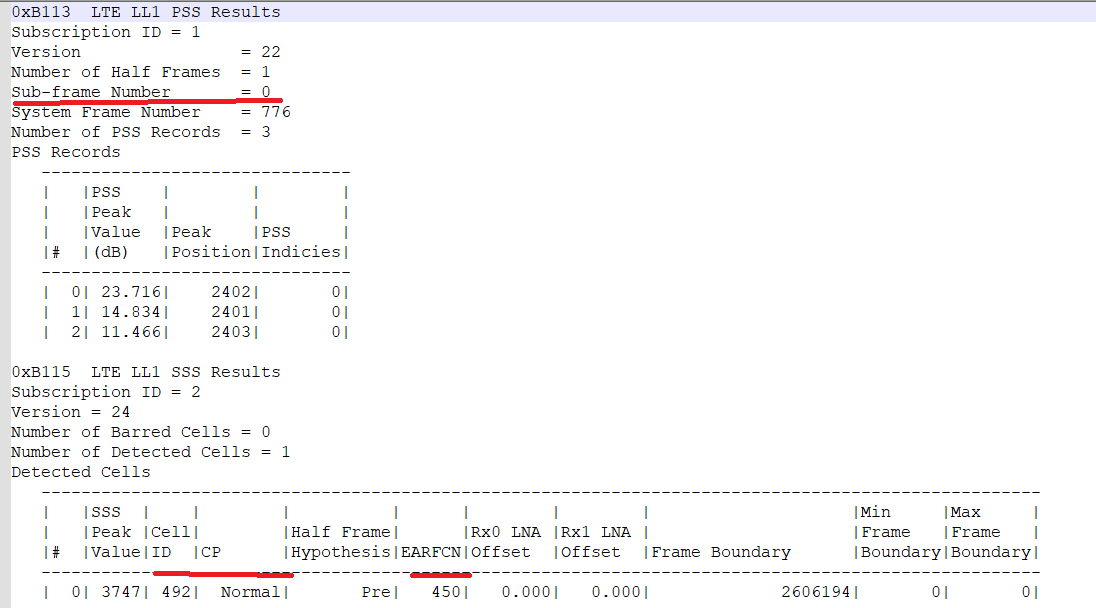This screenshot has height=608, width=1096.
Task: Click PSS peak value 11.466
Action: point(131,332)
